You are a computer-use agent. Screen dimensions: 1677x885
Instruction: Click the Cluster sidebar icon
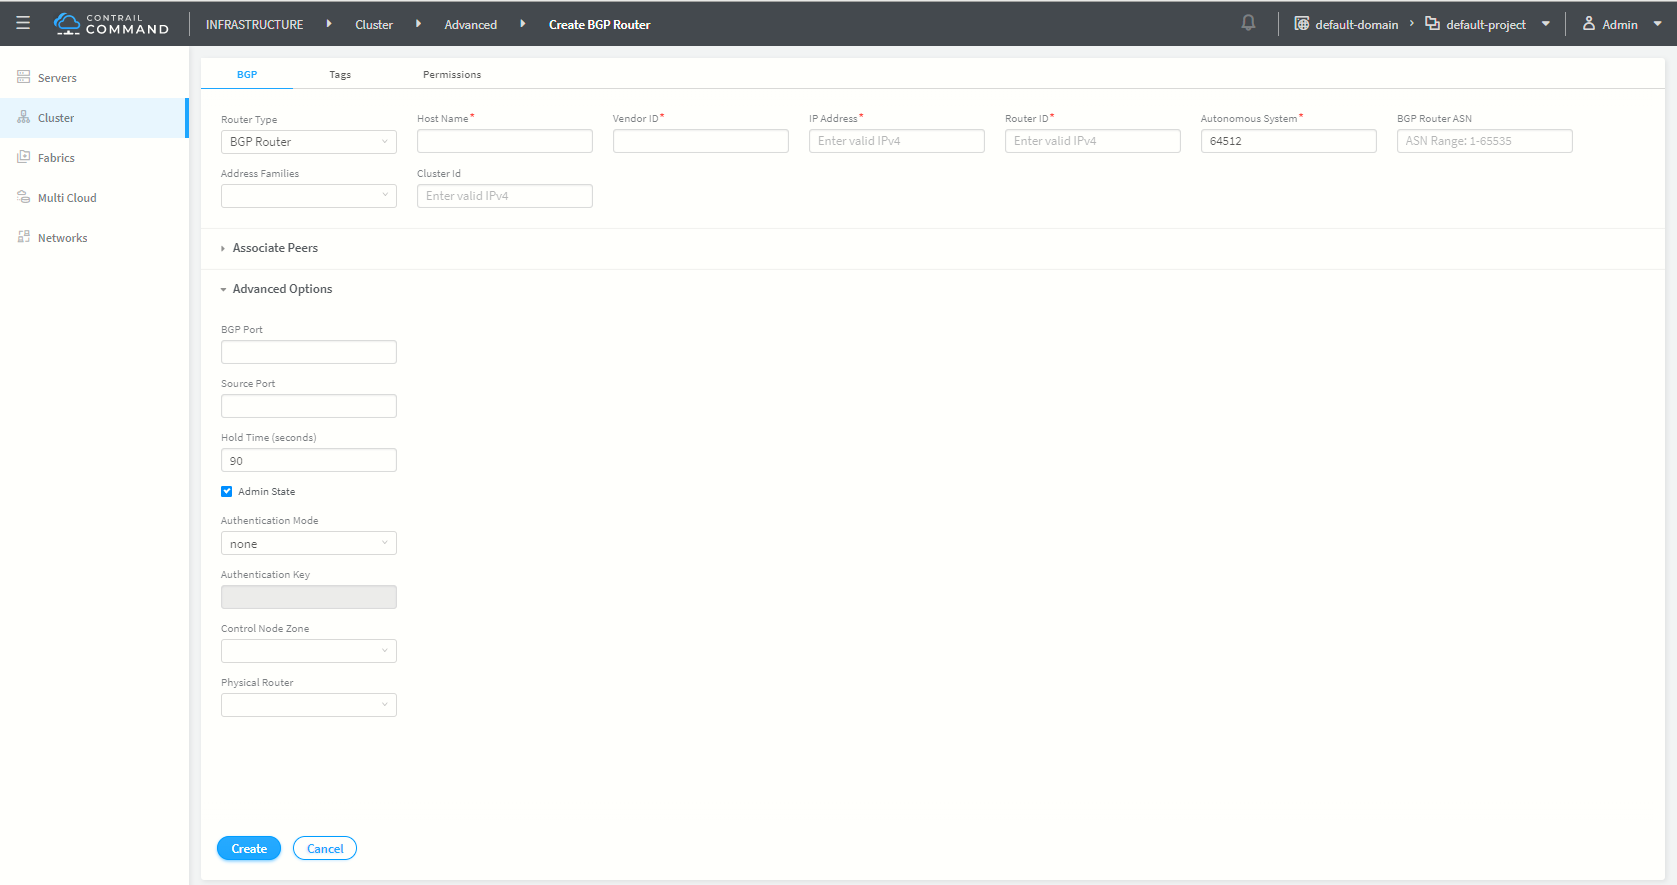pyautogui.click(x=24, y=117)
